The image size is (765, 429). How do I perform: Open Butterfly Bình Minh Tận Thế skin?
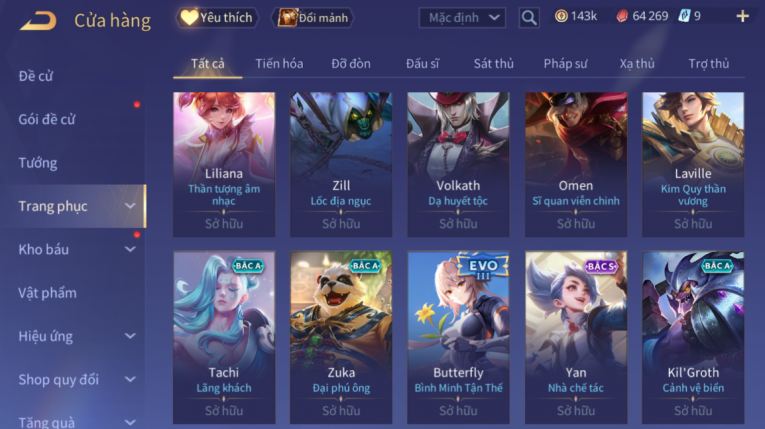[x=458, y=337]
